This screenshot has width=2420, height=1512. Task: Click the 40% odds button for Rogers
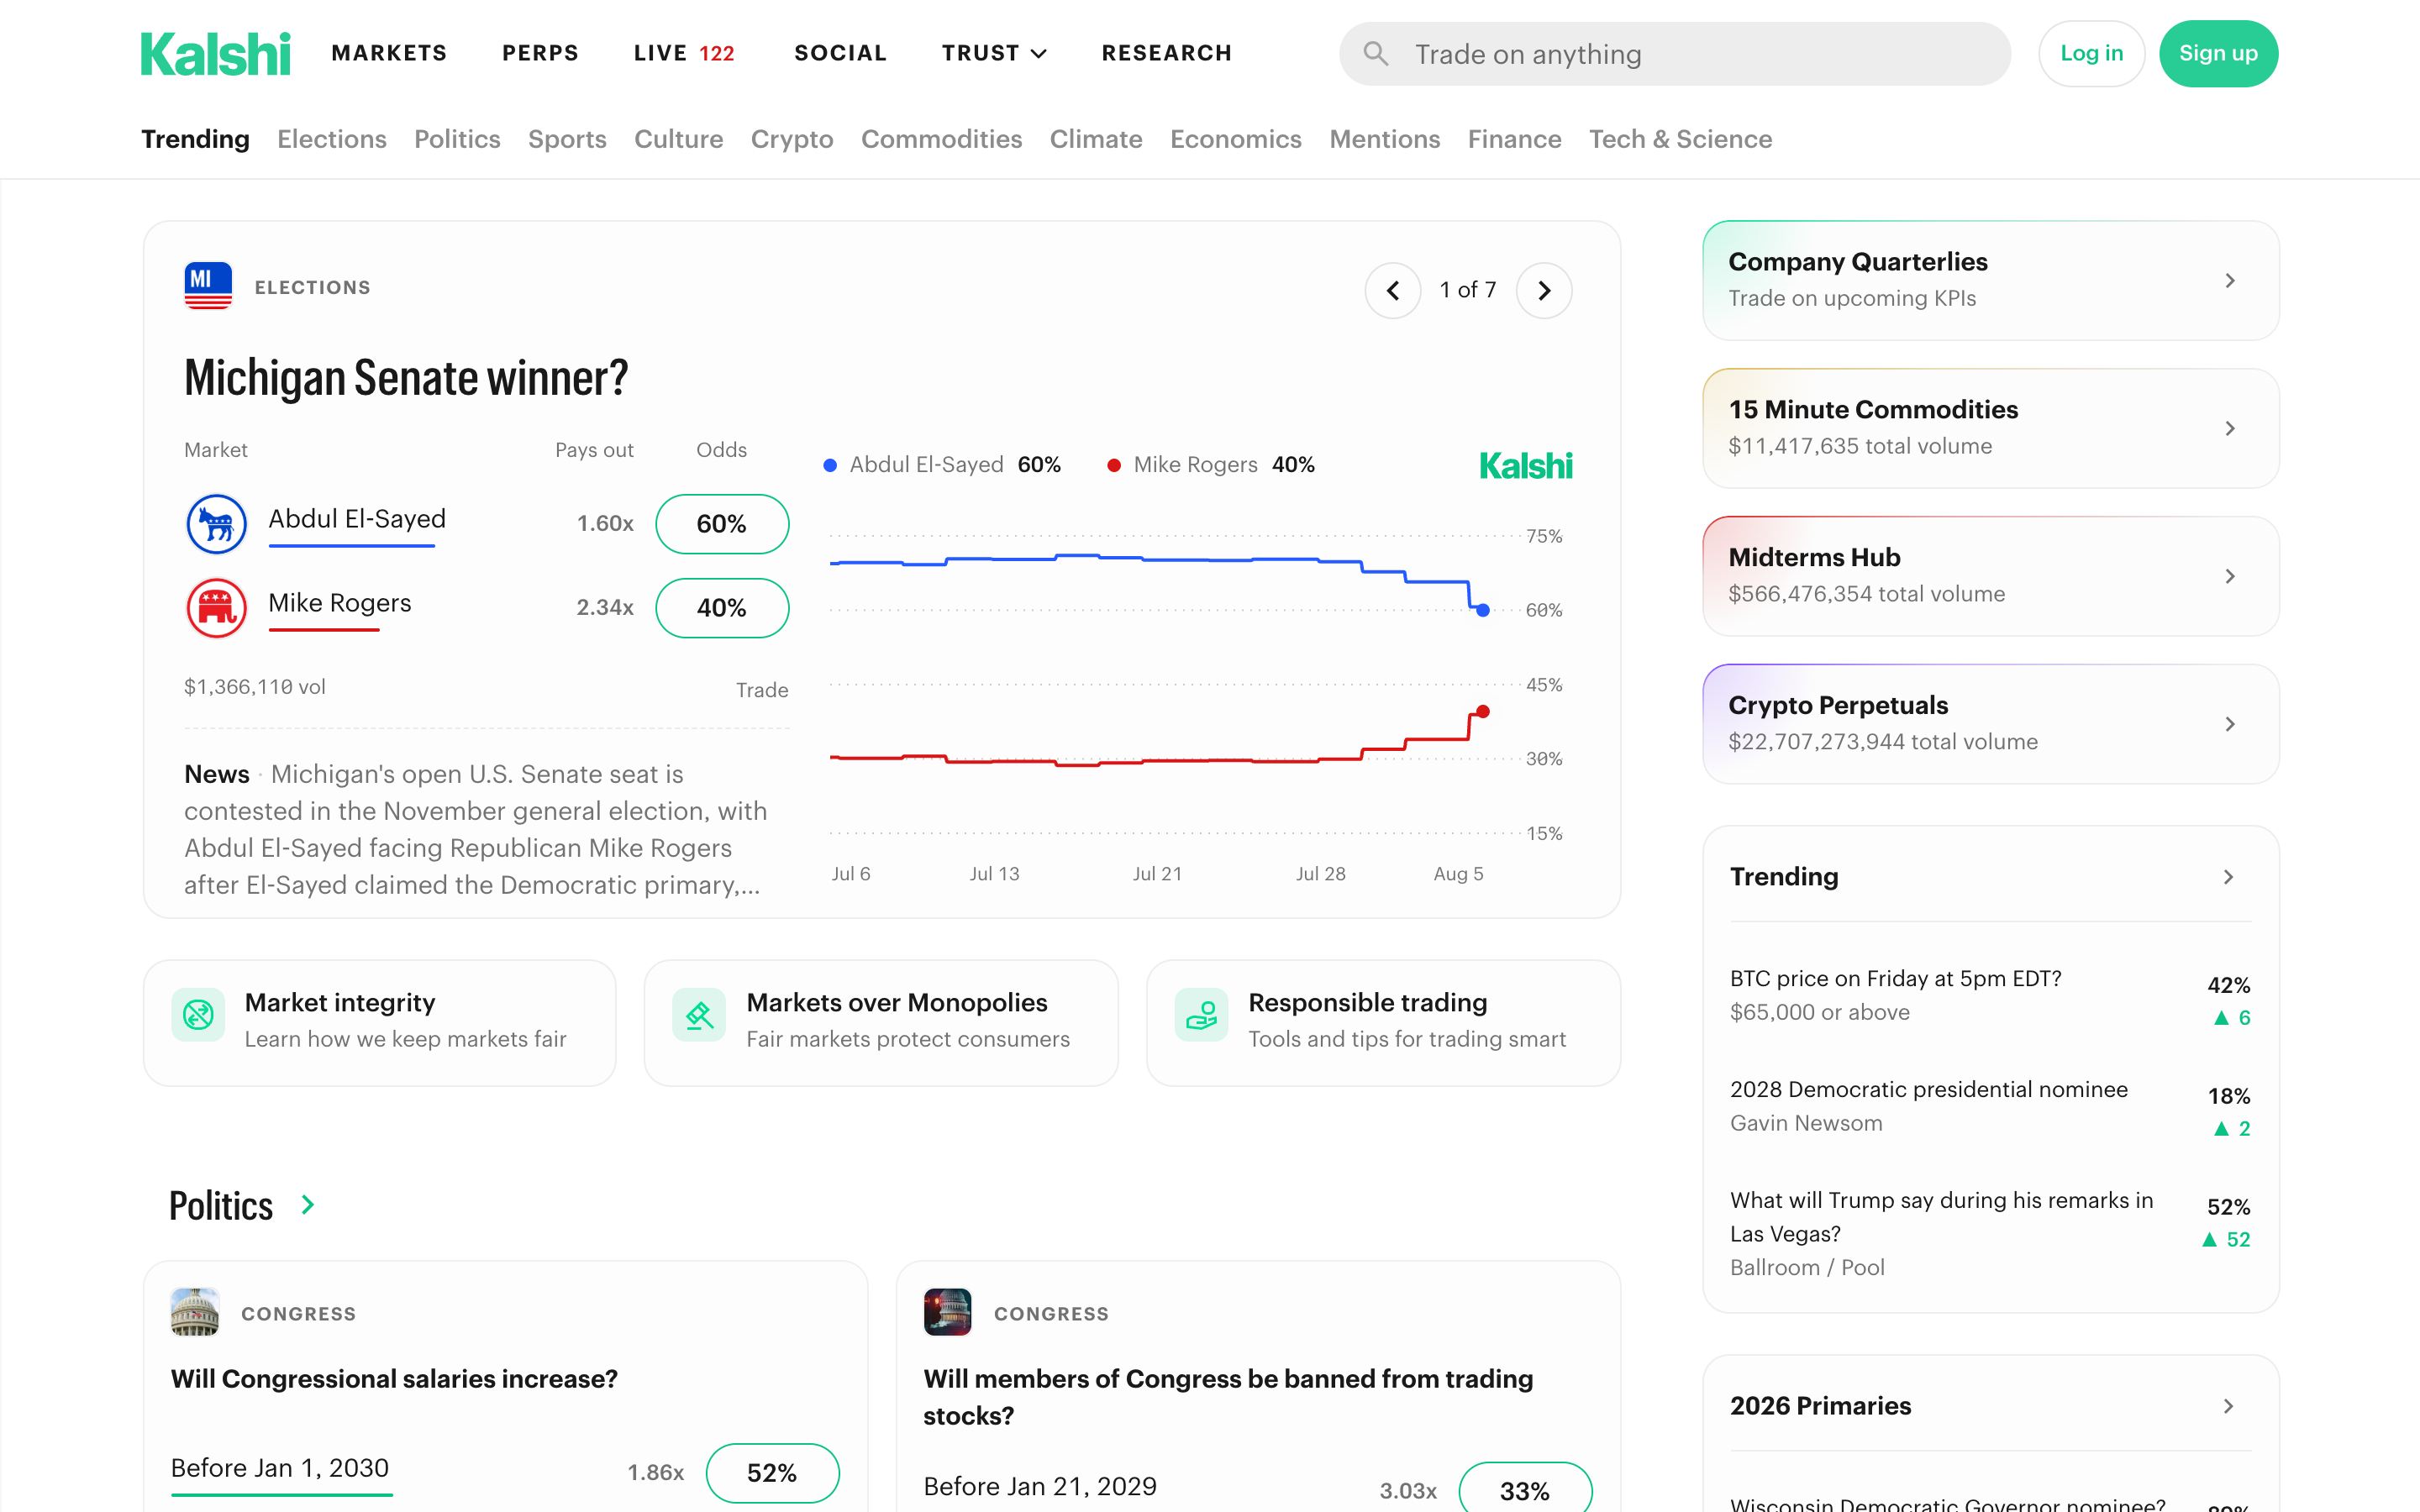722,607
